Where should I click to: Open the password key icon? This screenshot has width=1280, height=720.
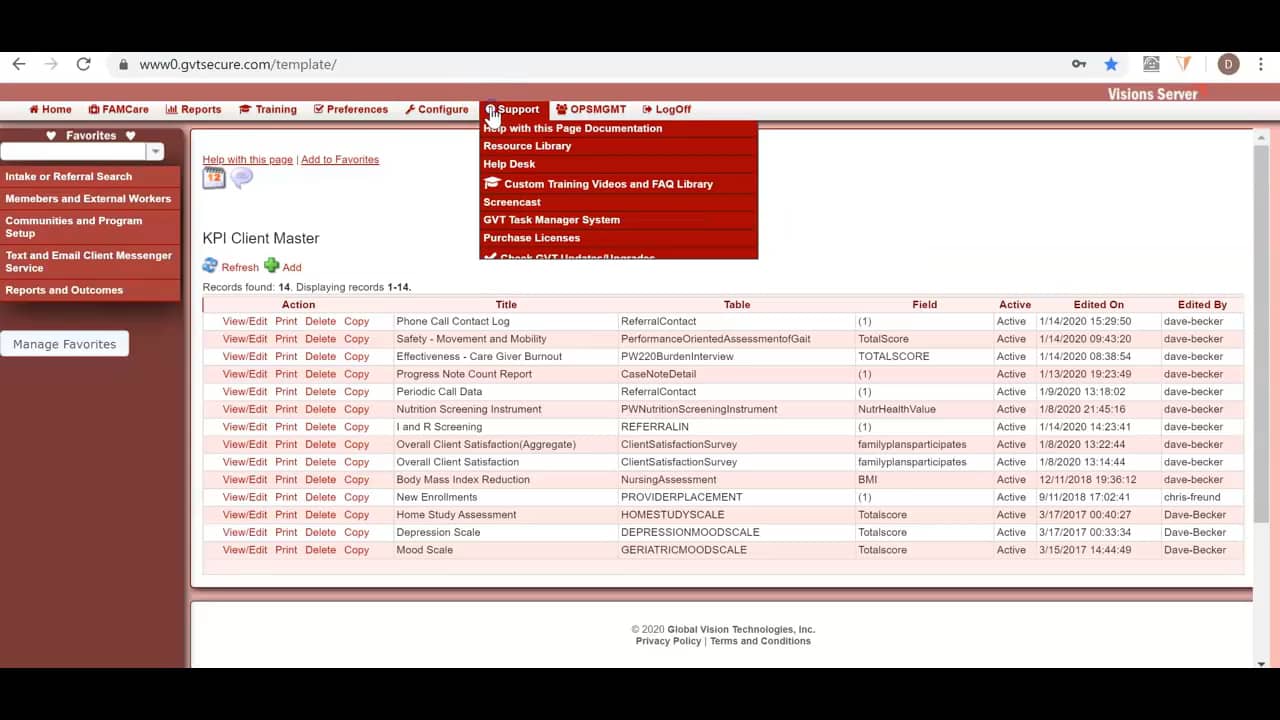[x=1079, y=64]
